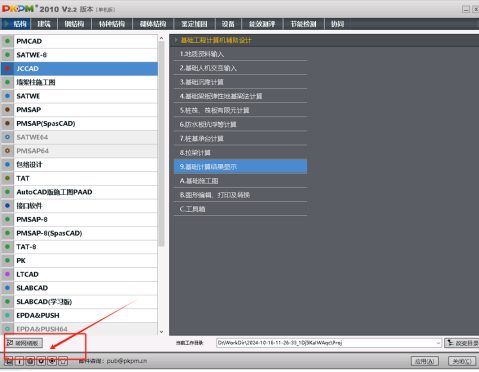The width and height of the screenshot is (479, 372).
Task: Select the PMSAP-8 module
Action: [x=79, y=219]
